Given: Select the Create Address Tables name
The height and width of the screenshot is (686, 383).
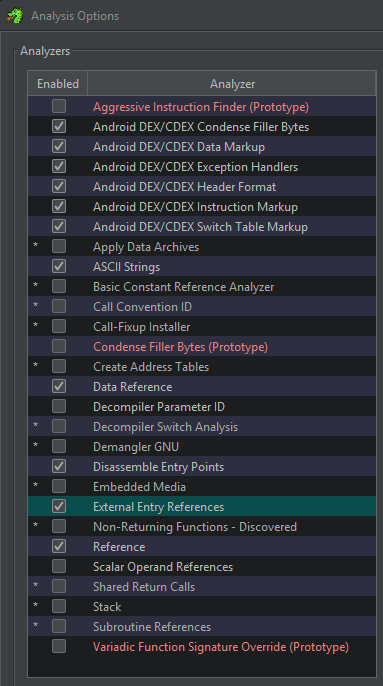Looking at the screenshot, I should click(151, 367).
